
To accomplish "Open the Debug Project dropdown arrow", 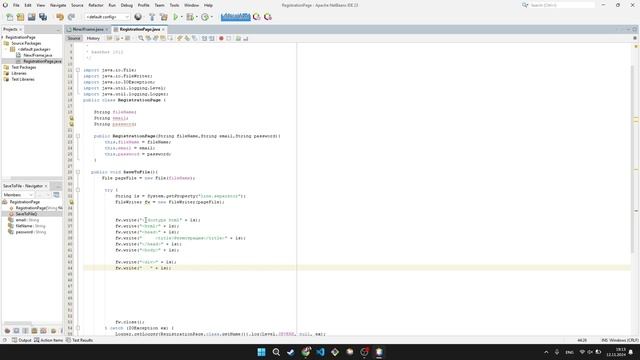I will pos(196,17).
